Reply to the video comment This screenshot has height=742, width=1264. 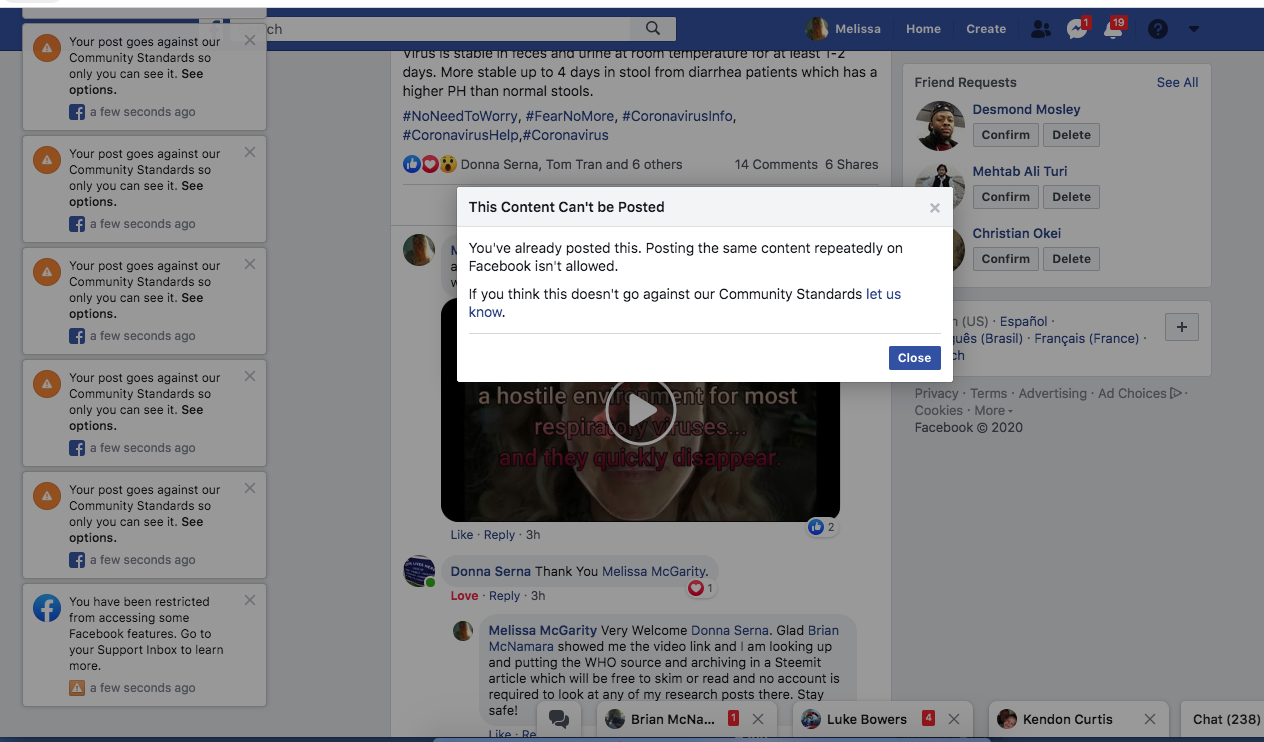500,535
